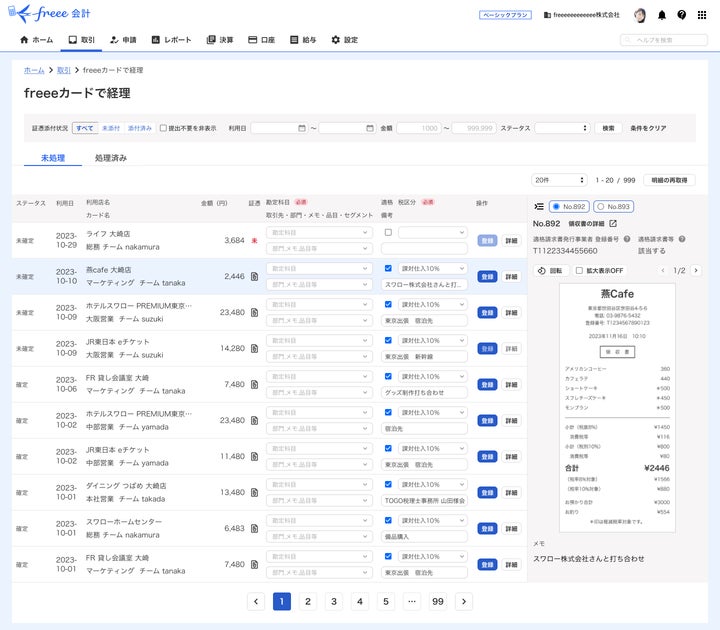Open the help question mark icon
Image resolution: width=720 pixels, height=630 pixels.
(682, 15)
